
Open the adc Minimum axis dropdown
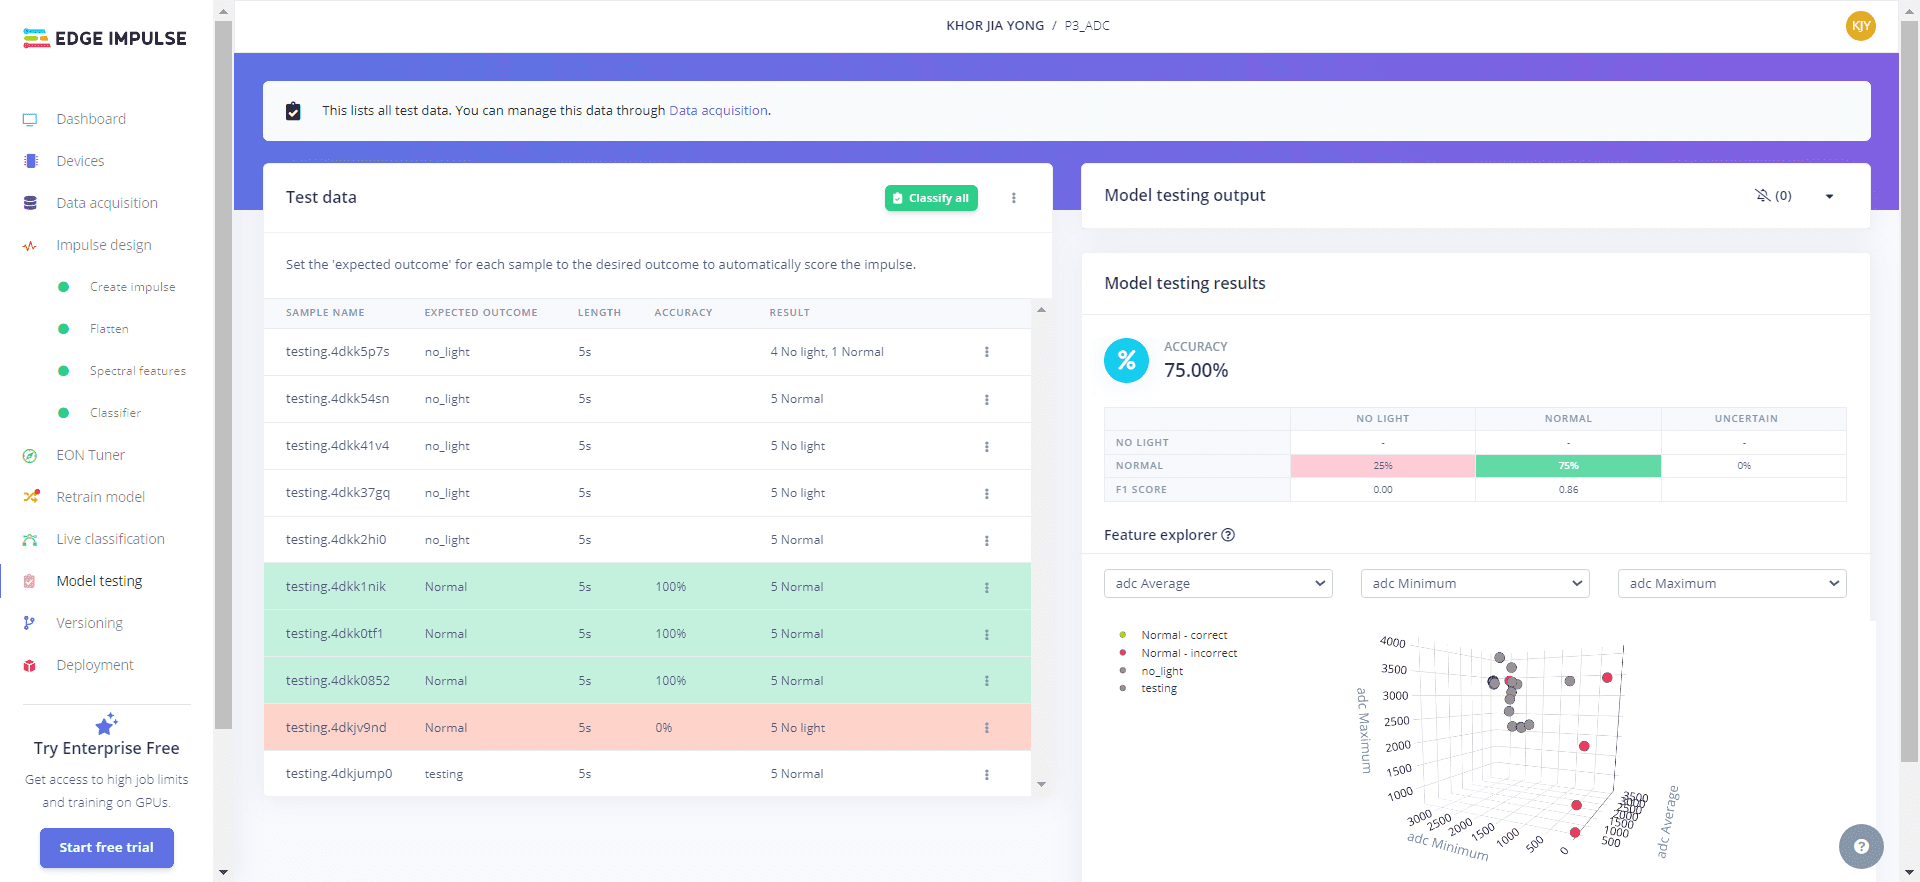coord(1474,583)
